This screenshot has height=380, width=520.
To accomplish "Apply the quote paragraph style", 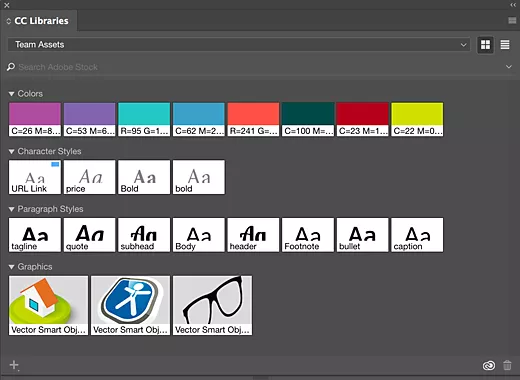I will [x=90, y=235].
